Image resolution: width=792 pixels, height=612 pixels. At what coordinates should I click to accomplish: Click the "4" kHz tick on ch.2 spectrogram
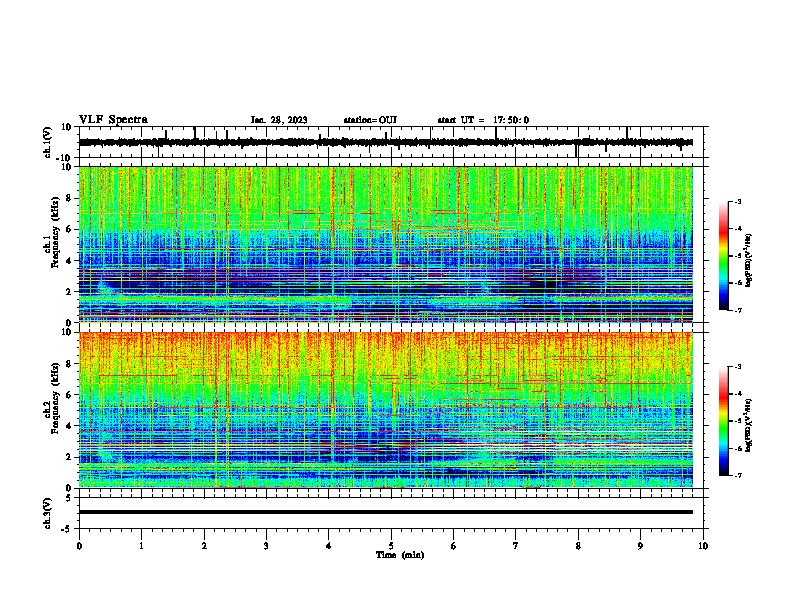69,426
